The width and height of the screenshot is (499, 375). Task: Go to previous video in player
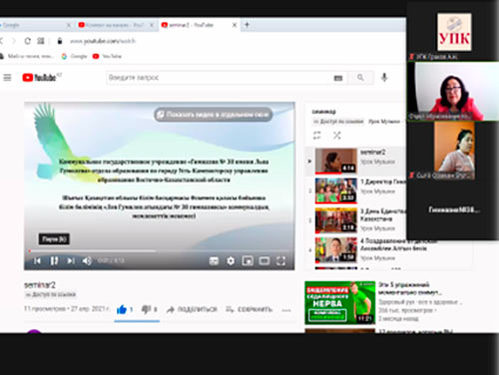point(37,261)
